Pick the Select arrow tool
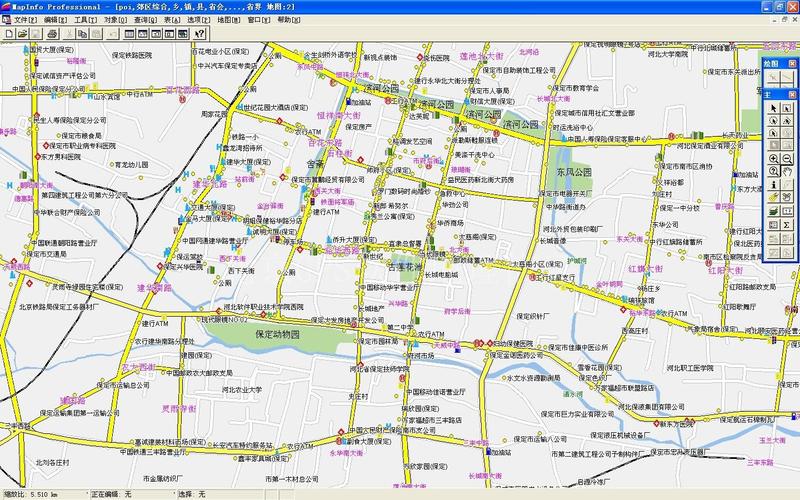Viewport: 800px width, 500px height. [x=773, y=108]
